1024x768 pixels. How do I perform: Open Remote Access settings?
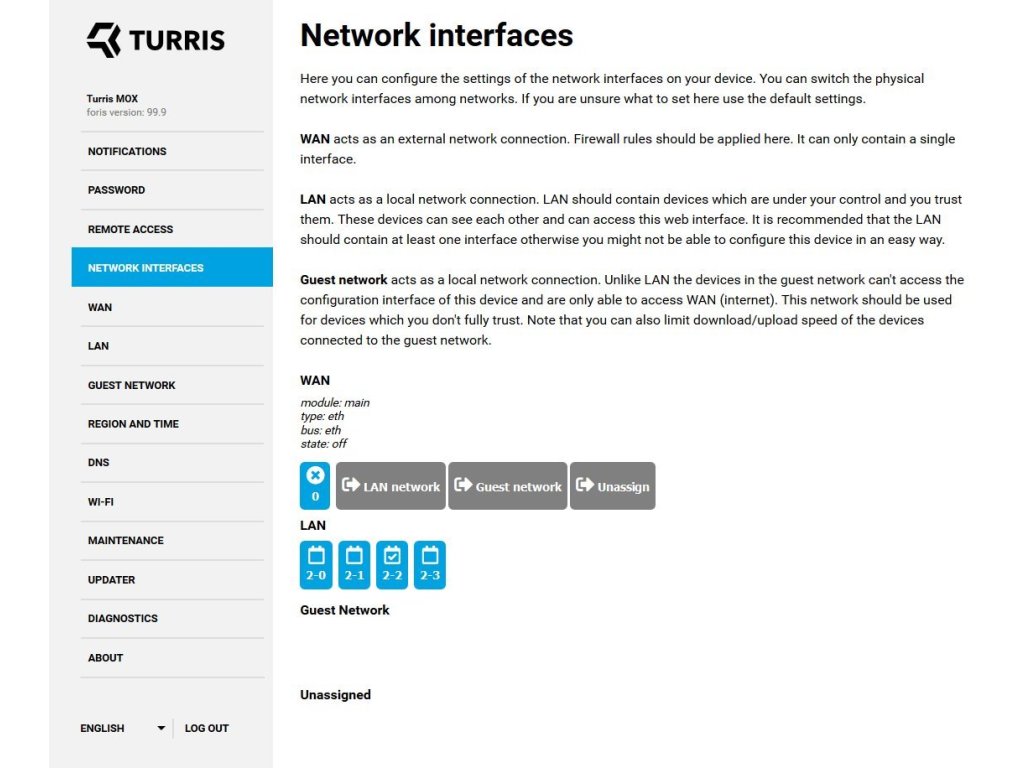coord(130,229)
